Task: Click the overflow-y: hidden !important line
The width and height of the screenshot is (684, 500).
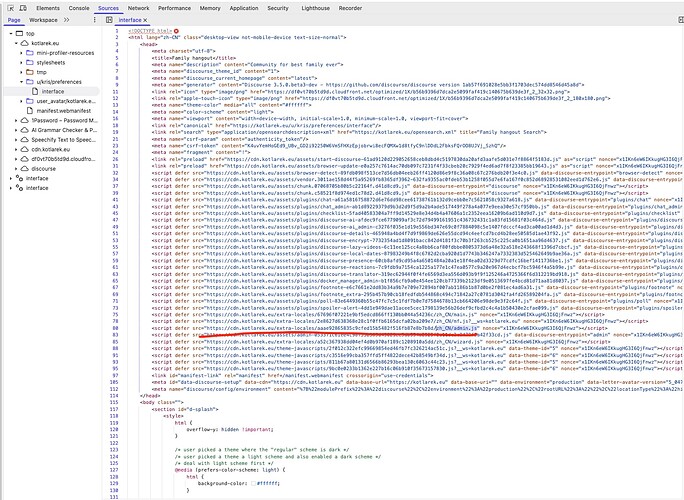Action: tap(229, 429)
